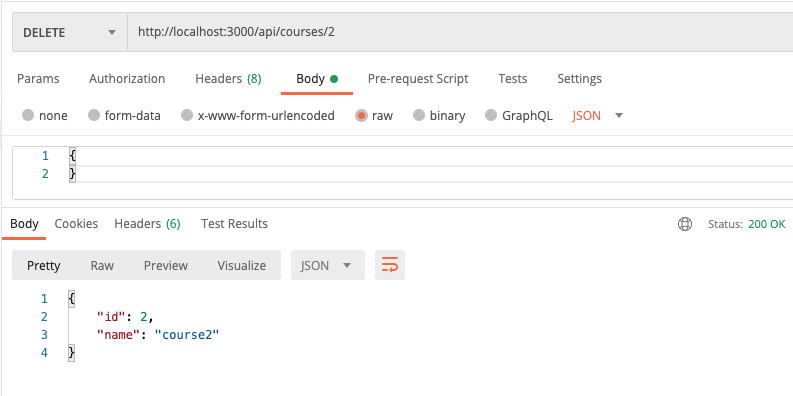Click the 200 OK status text
793x396 pixels.
pos(767,224)
